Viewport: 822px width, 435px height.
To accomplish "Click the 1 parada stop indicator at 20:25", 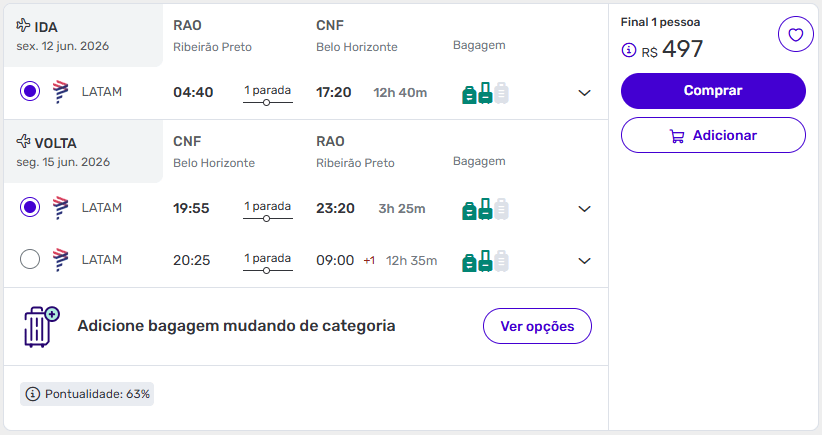I will [x=267, y=261].
